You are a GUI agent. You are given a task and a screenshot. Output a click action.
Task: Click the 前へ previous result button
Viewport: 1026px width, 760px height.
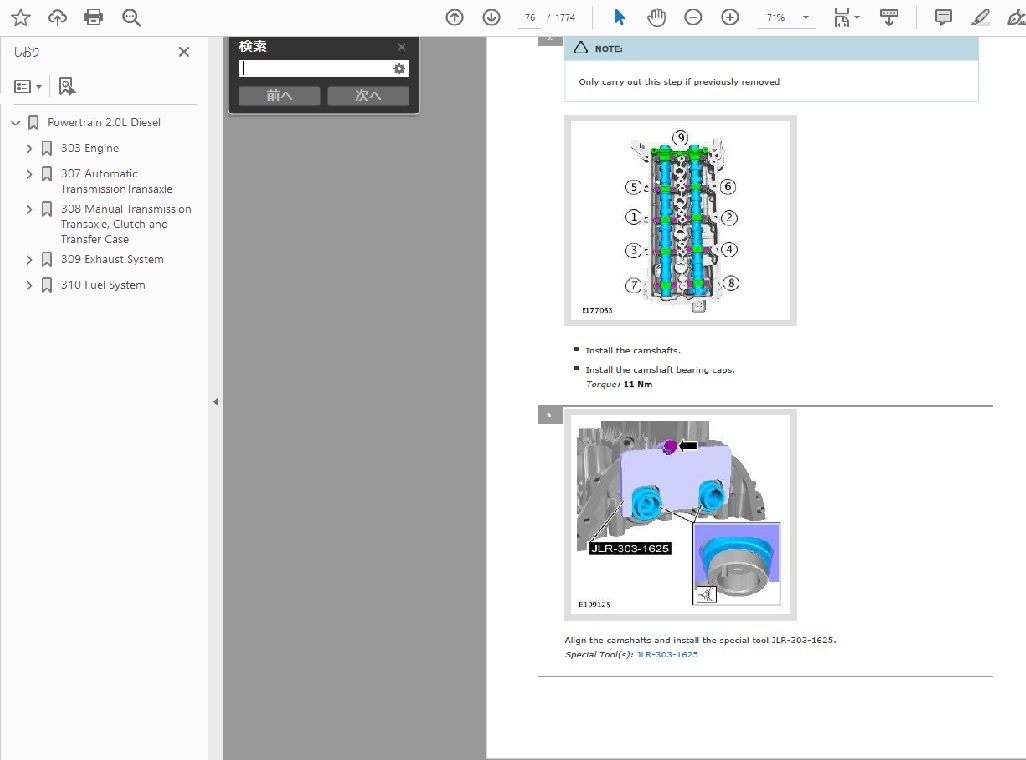pos(279,96)
